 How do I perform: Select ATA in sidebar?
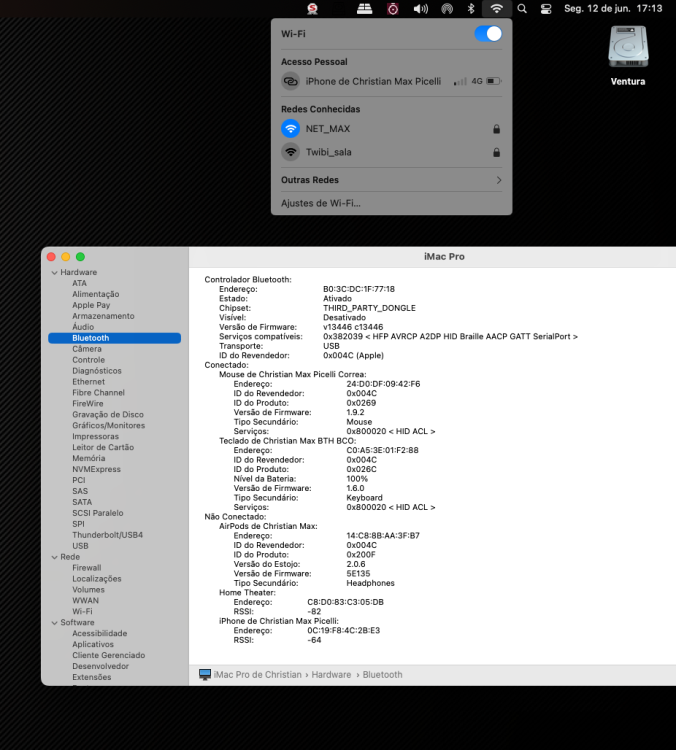(79, 283)
